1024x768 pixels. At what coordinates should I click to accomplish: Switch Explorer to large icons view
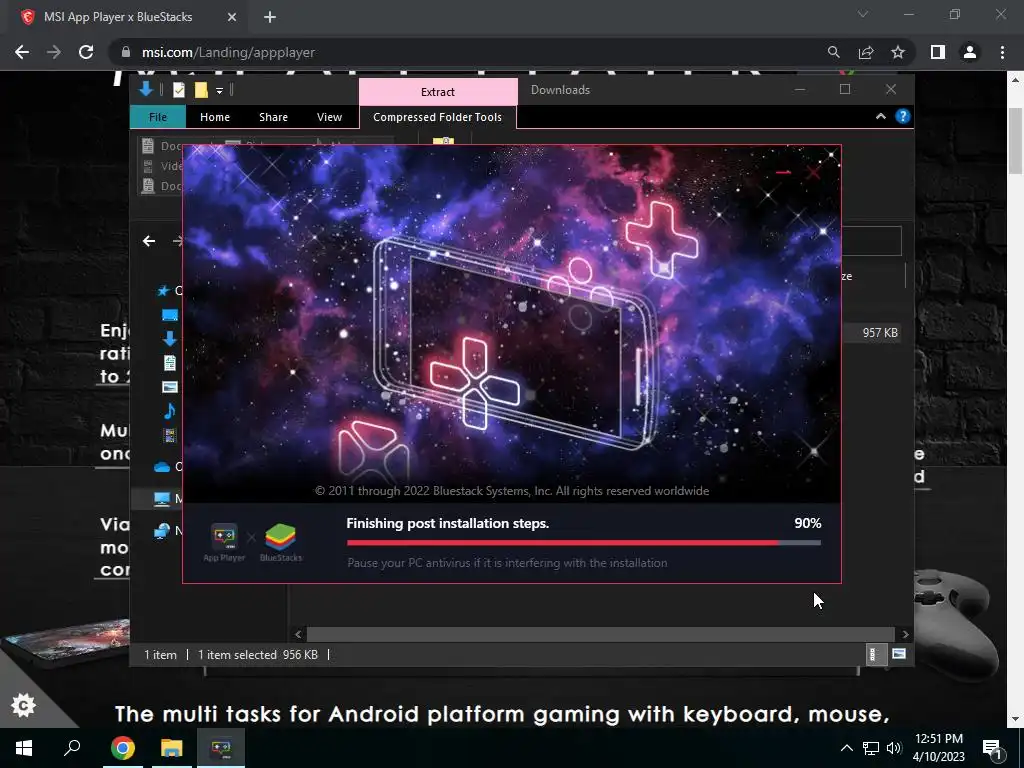pos(899,654)
